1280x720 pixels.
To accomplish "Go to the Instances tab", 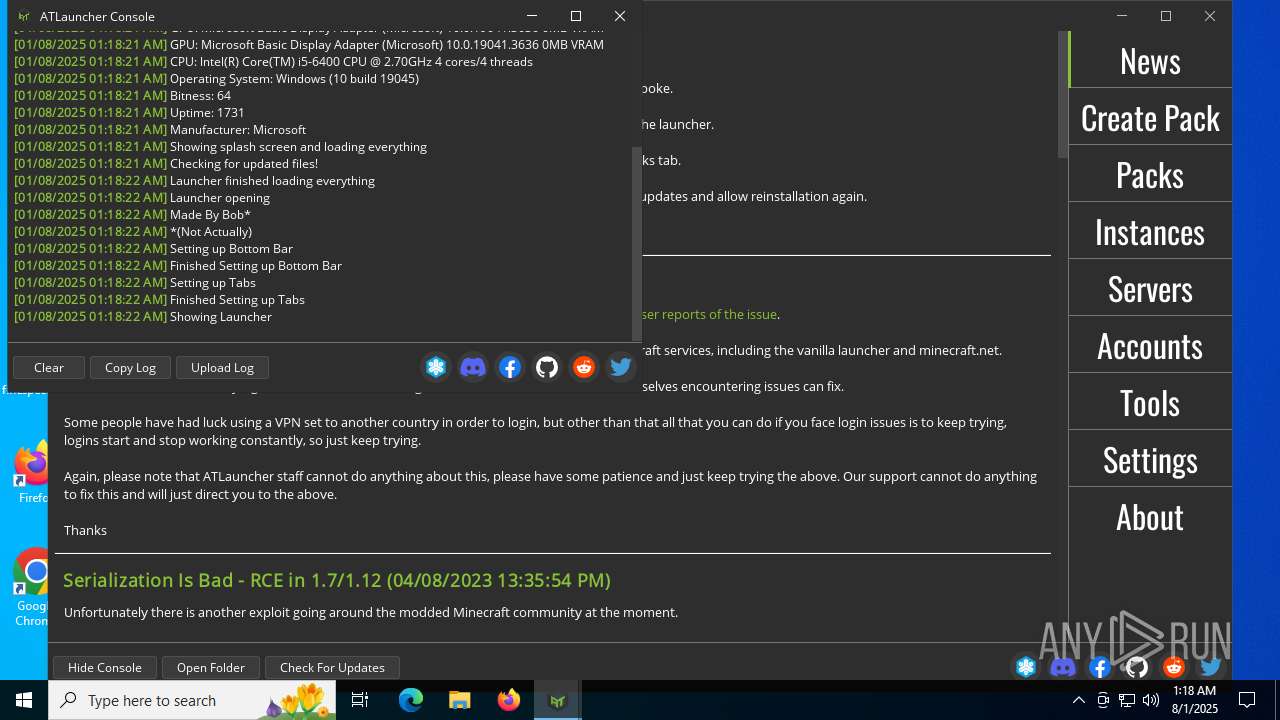I will click(1150, 231).
